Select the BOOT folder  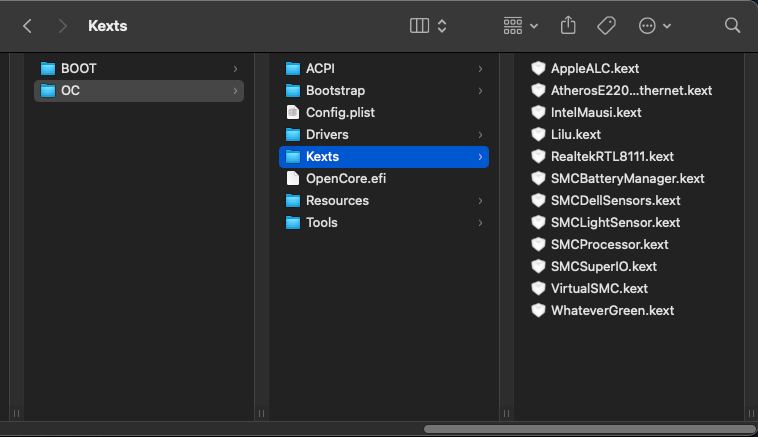pos(139,69)
